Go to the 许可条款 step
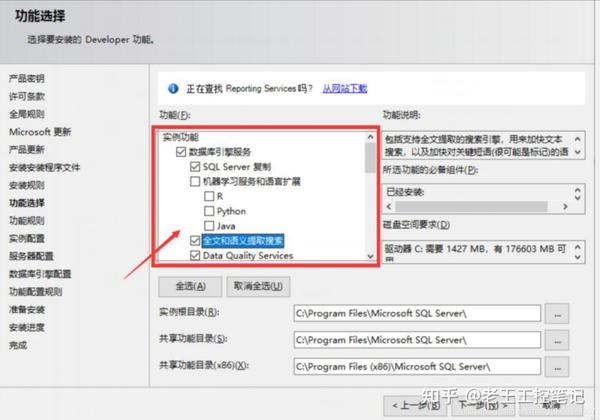 (27, 96)
